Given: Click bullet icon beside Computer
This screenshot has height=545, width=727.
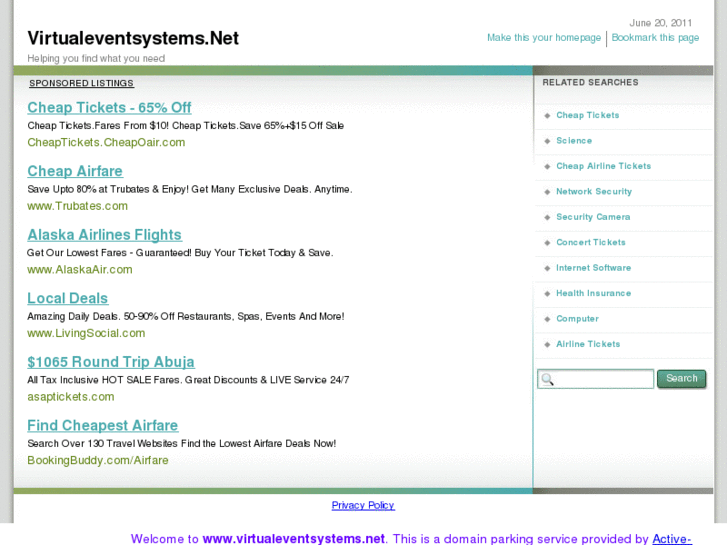Looking at the screenshot, I should click(x=547, y=319).
